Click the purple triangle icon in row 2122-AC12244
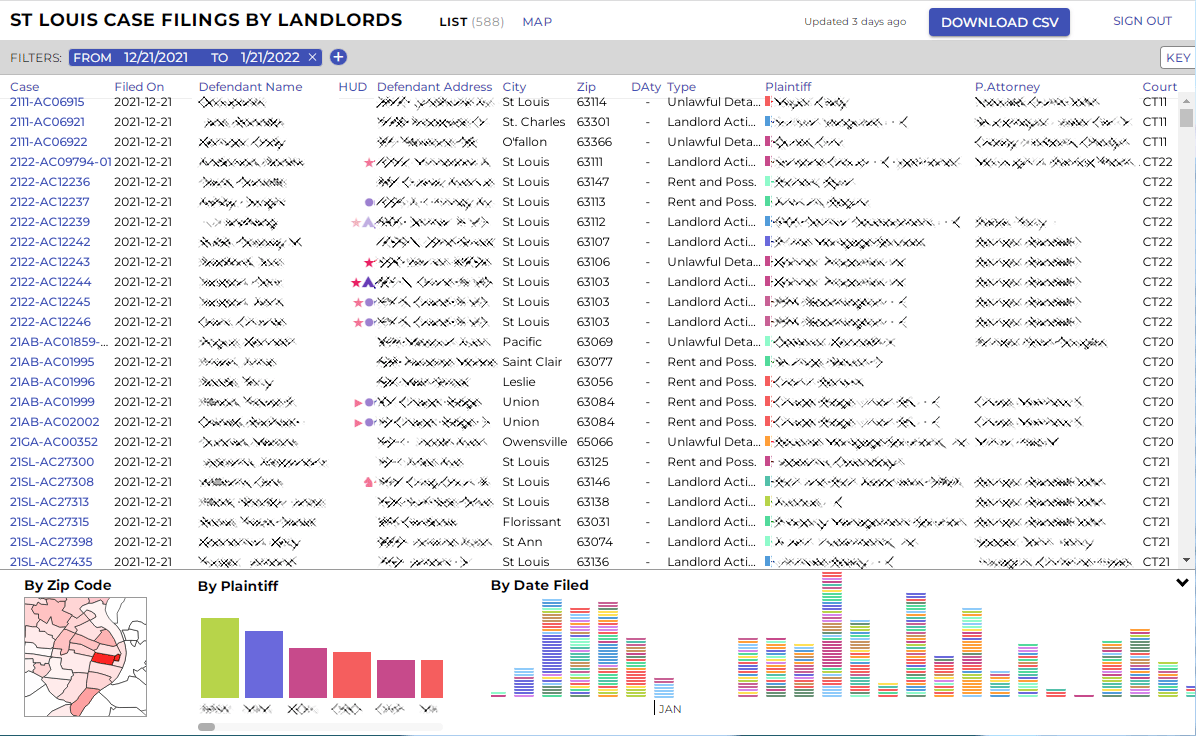This screenshot has width=1196, height=736. 368,282
